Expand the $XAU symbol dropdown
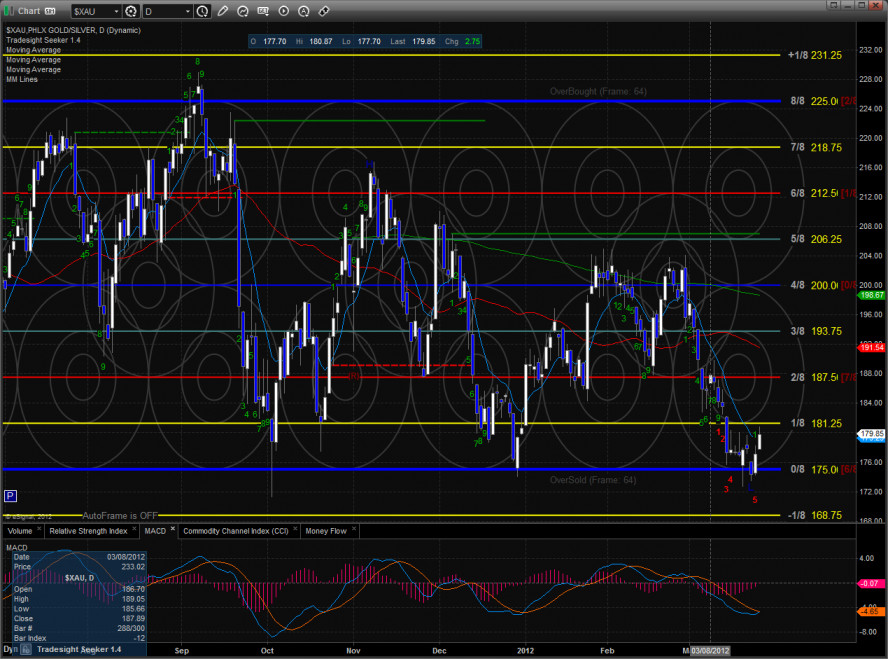This screenshot has width=888, height=659. click(114, 11)
